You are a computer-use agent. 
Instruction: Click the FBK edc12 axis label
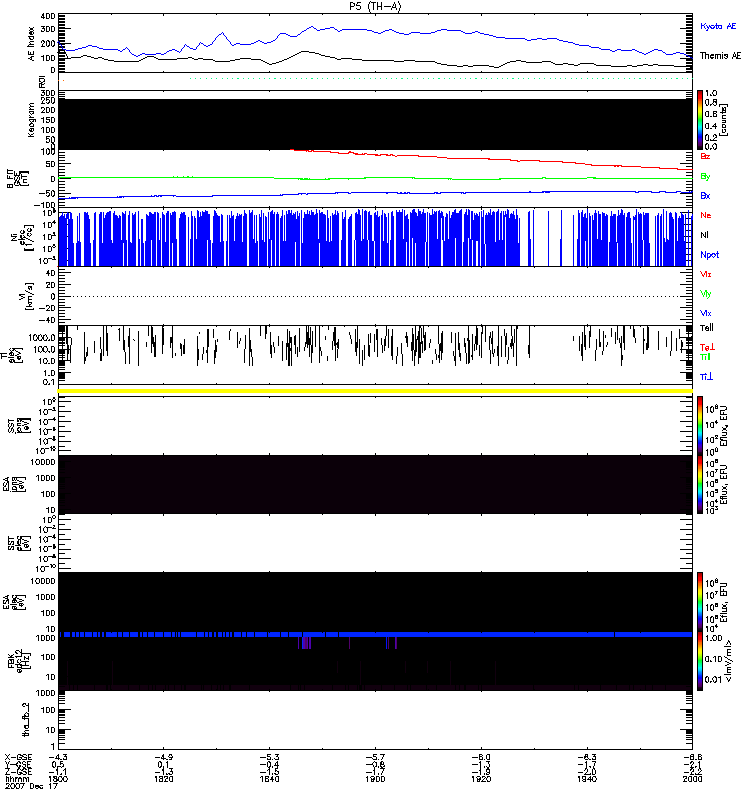pos(18,661)
